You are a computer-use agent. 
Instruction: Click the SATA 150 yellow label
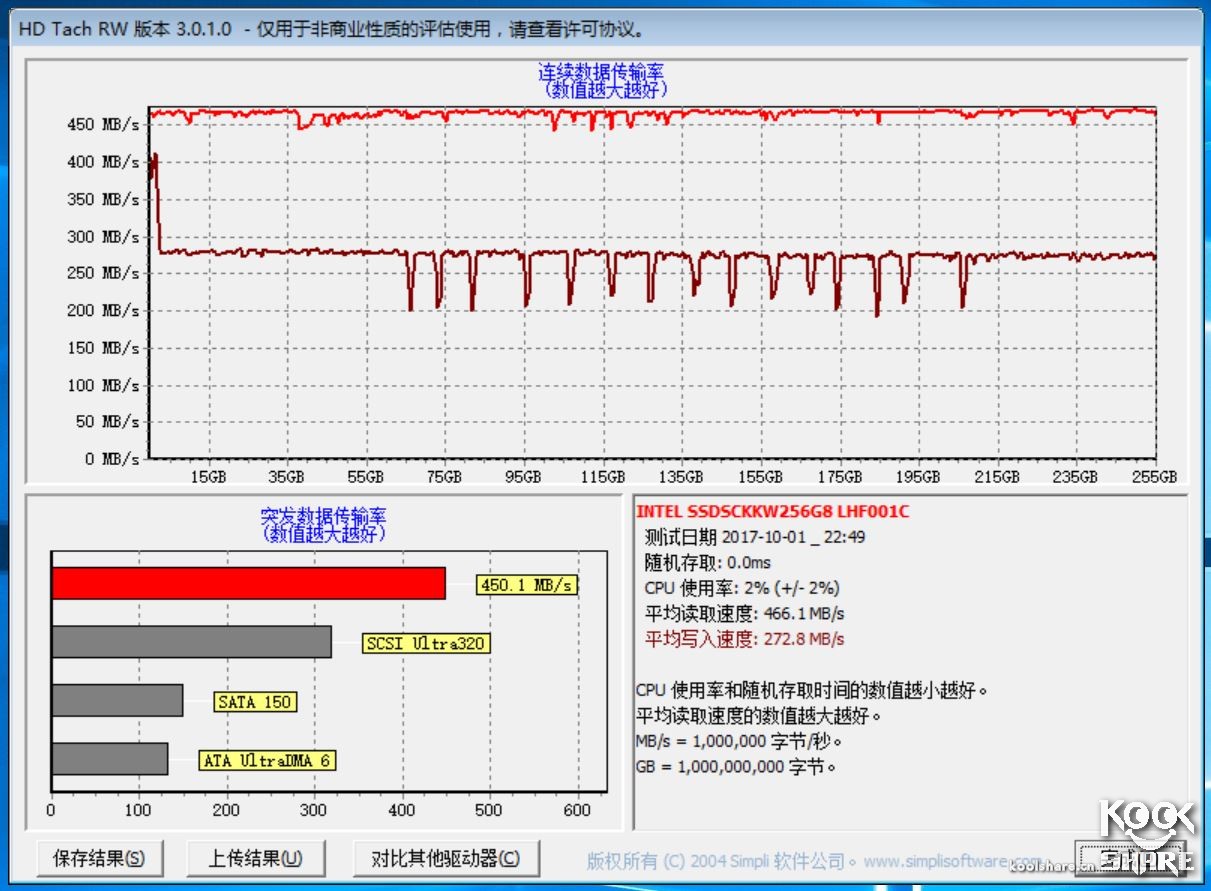tap(255, 701)
